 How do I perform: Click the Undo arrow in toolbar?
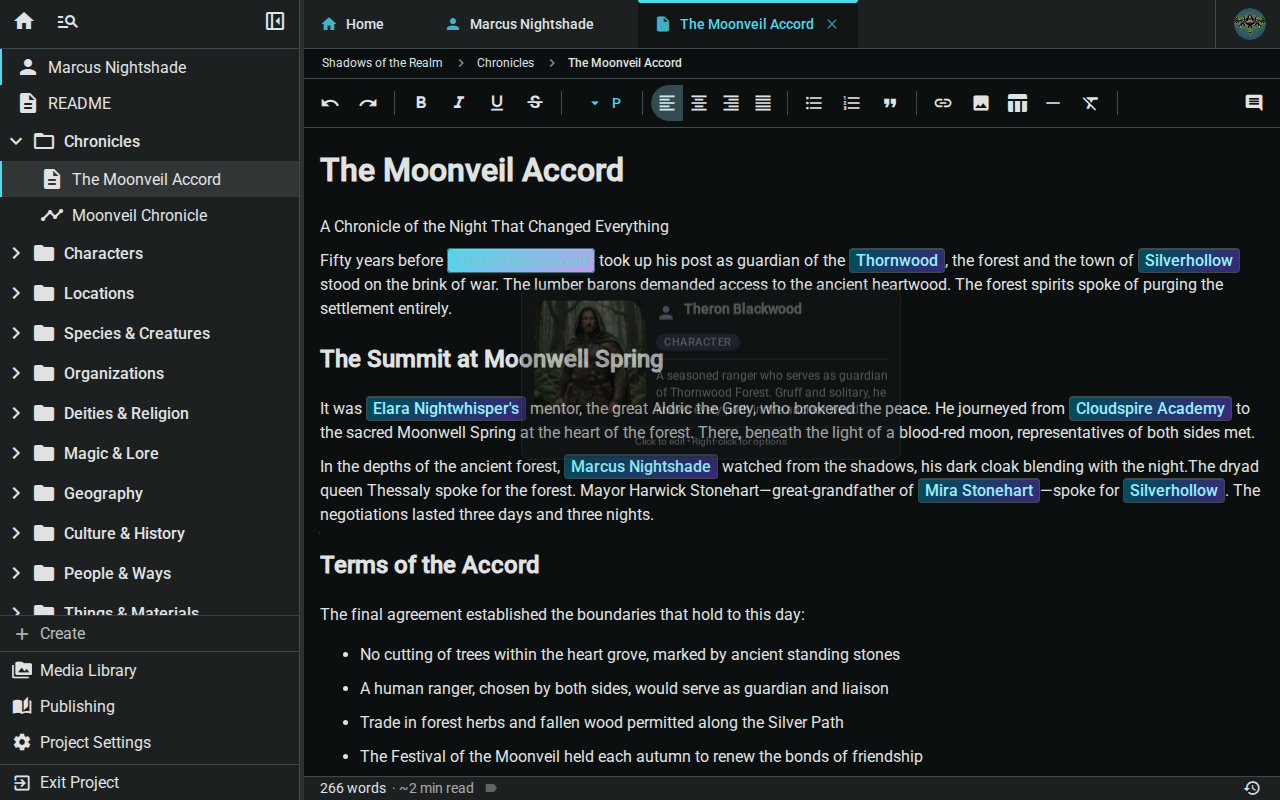point(330,103)
